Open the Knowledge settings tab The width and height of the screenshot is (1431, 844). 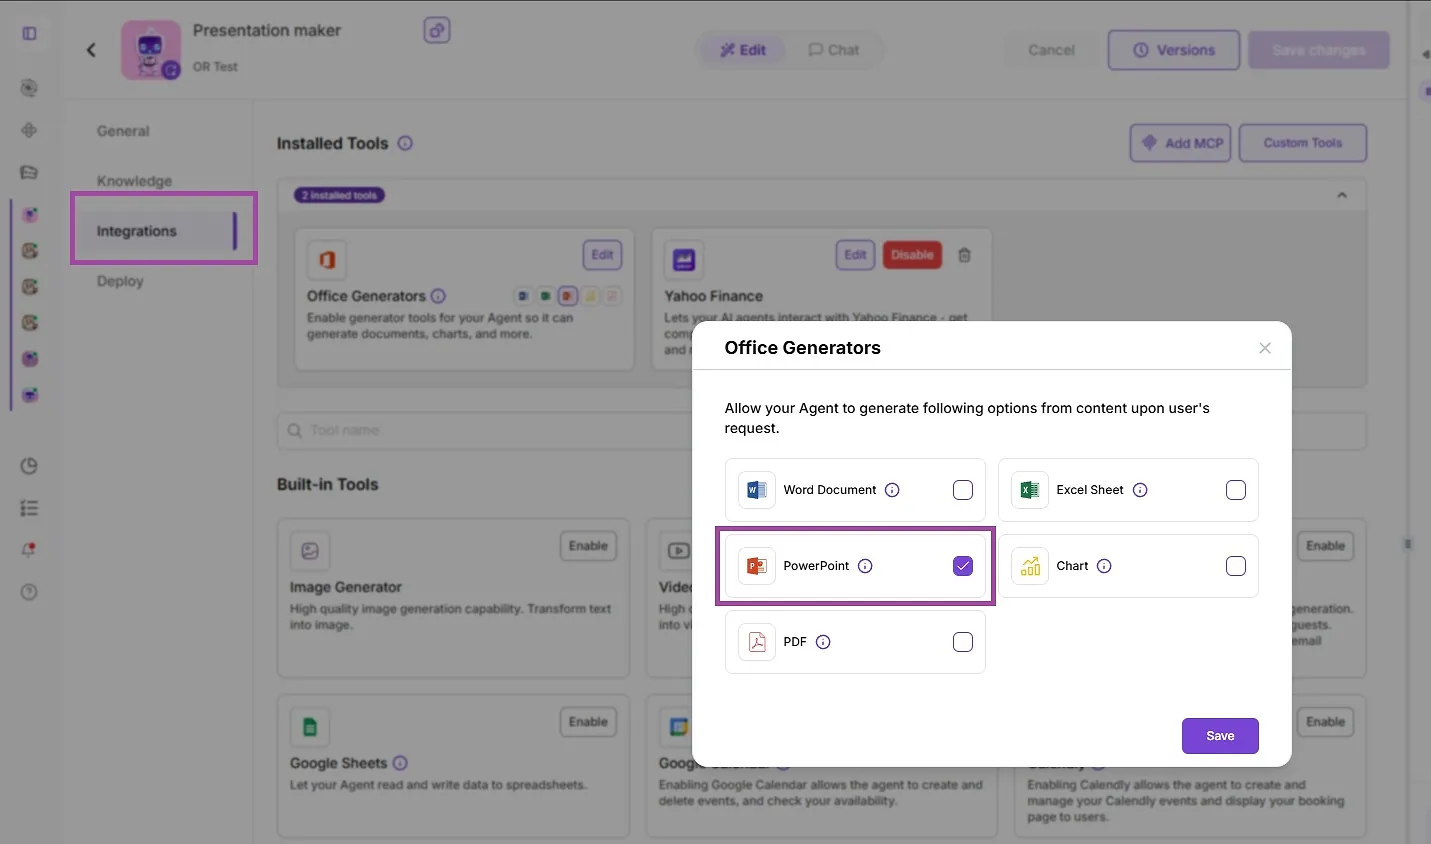click(134, 181)
